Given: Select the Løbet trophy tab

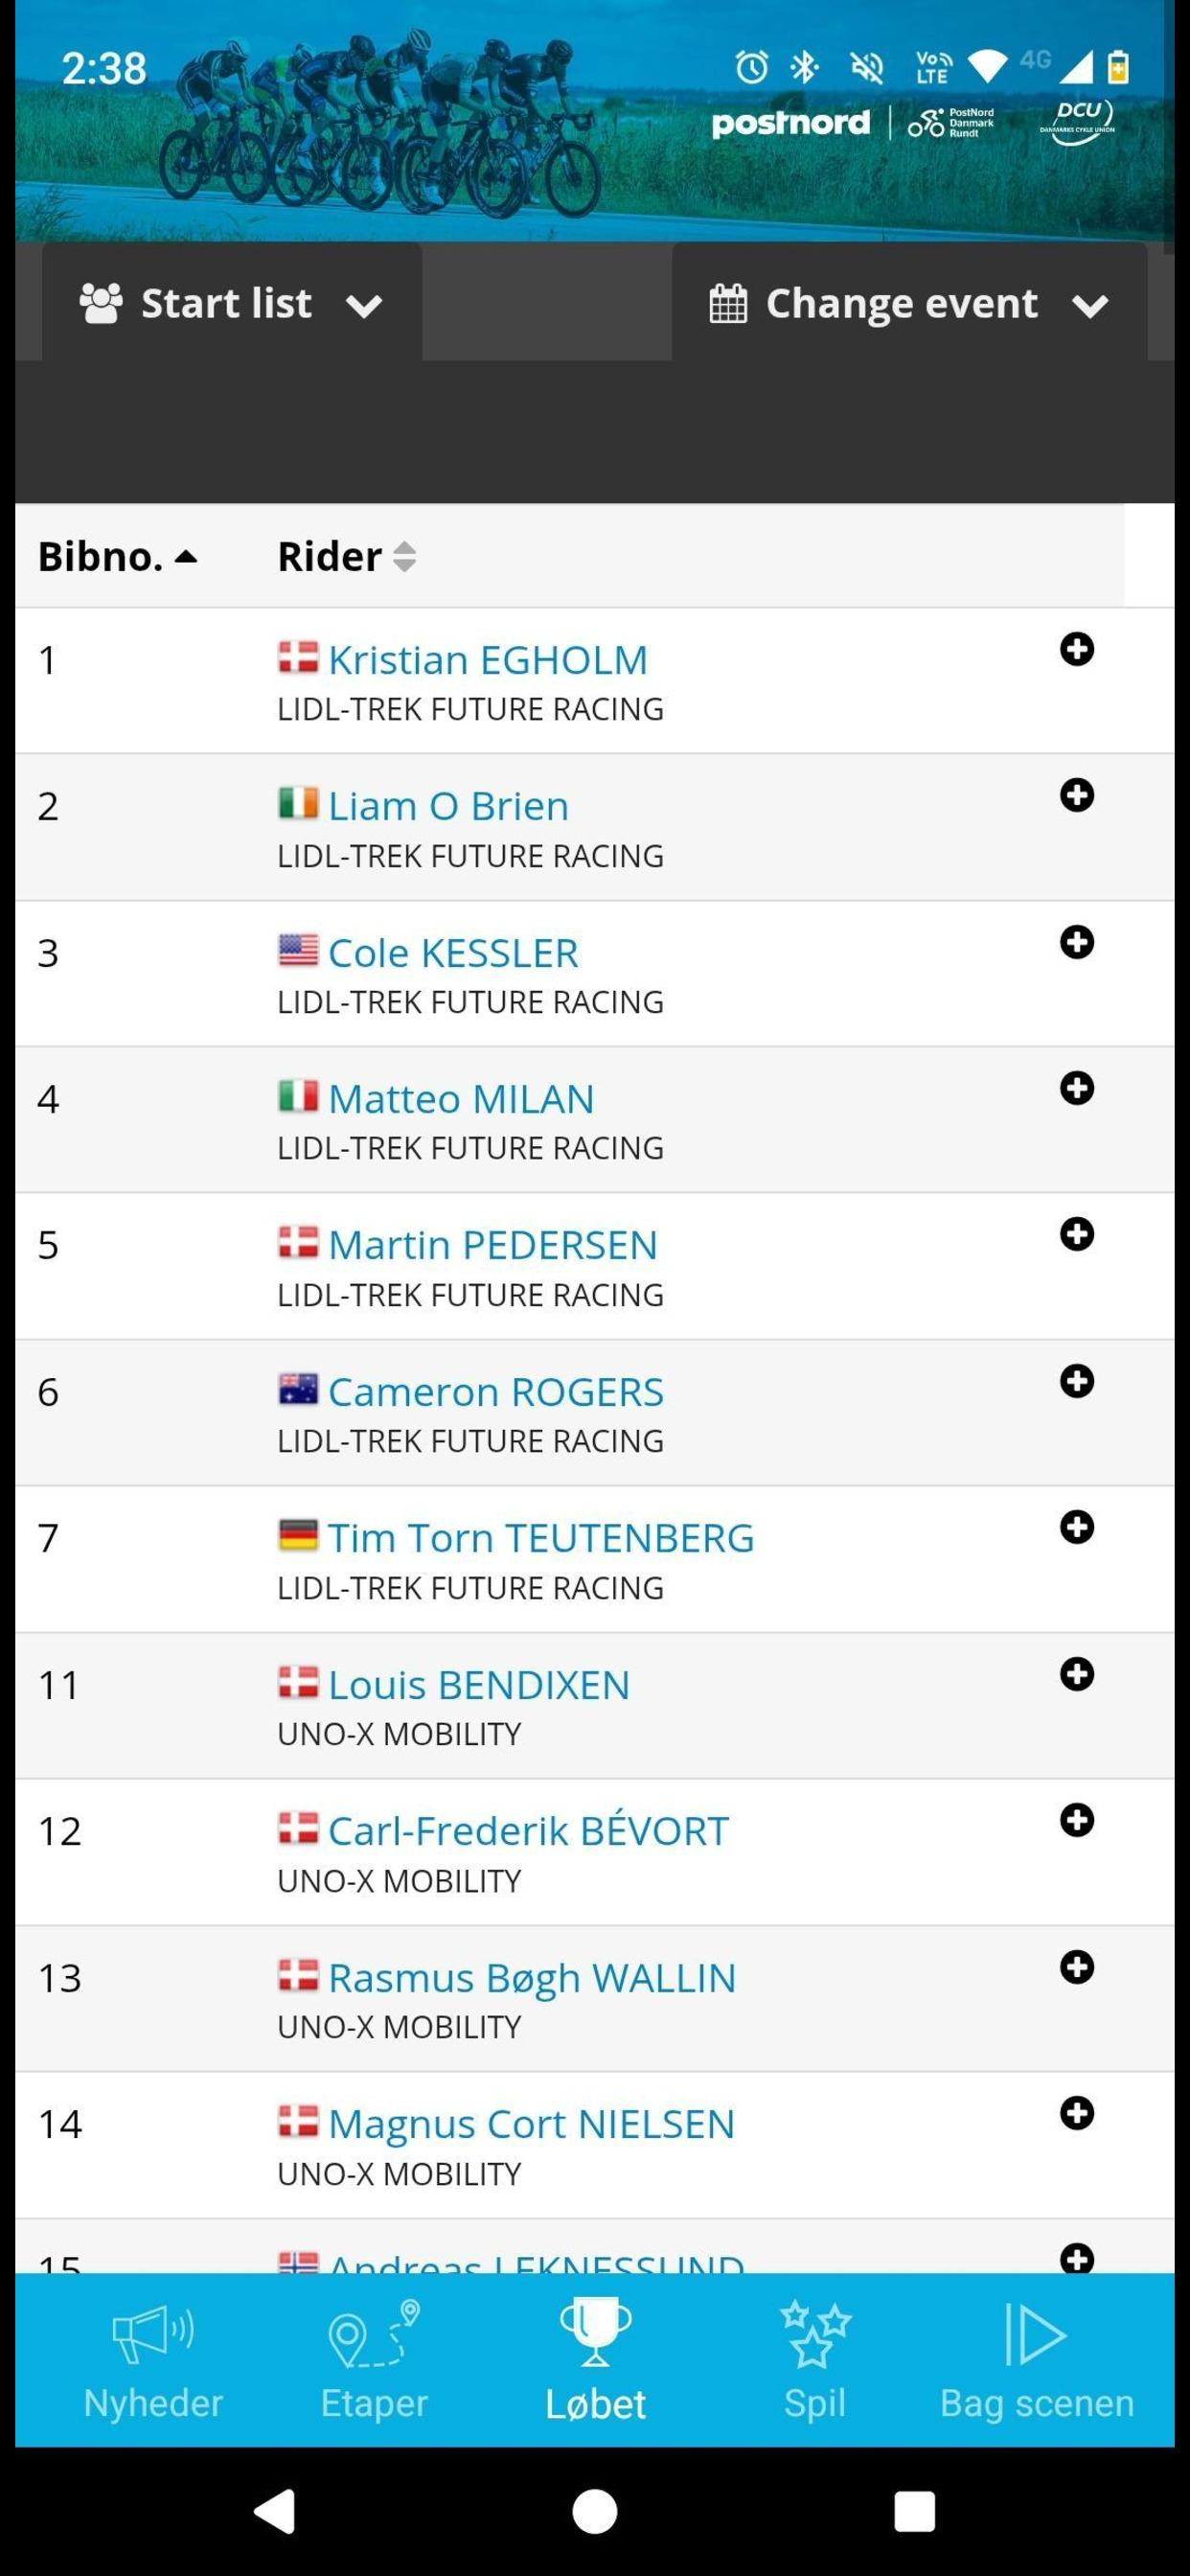Looking at the screenshot, I should 595,2359.
